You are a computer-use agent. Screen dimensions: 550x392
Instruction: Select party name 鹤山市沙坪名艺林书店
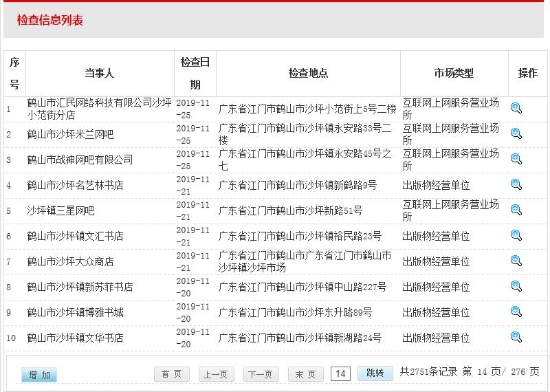click(x=75, y=185)
